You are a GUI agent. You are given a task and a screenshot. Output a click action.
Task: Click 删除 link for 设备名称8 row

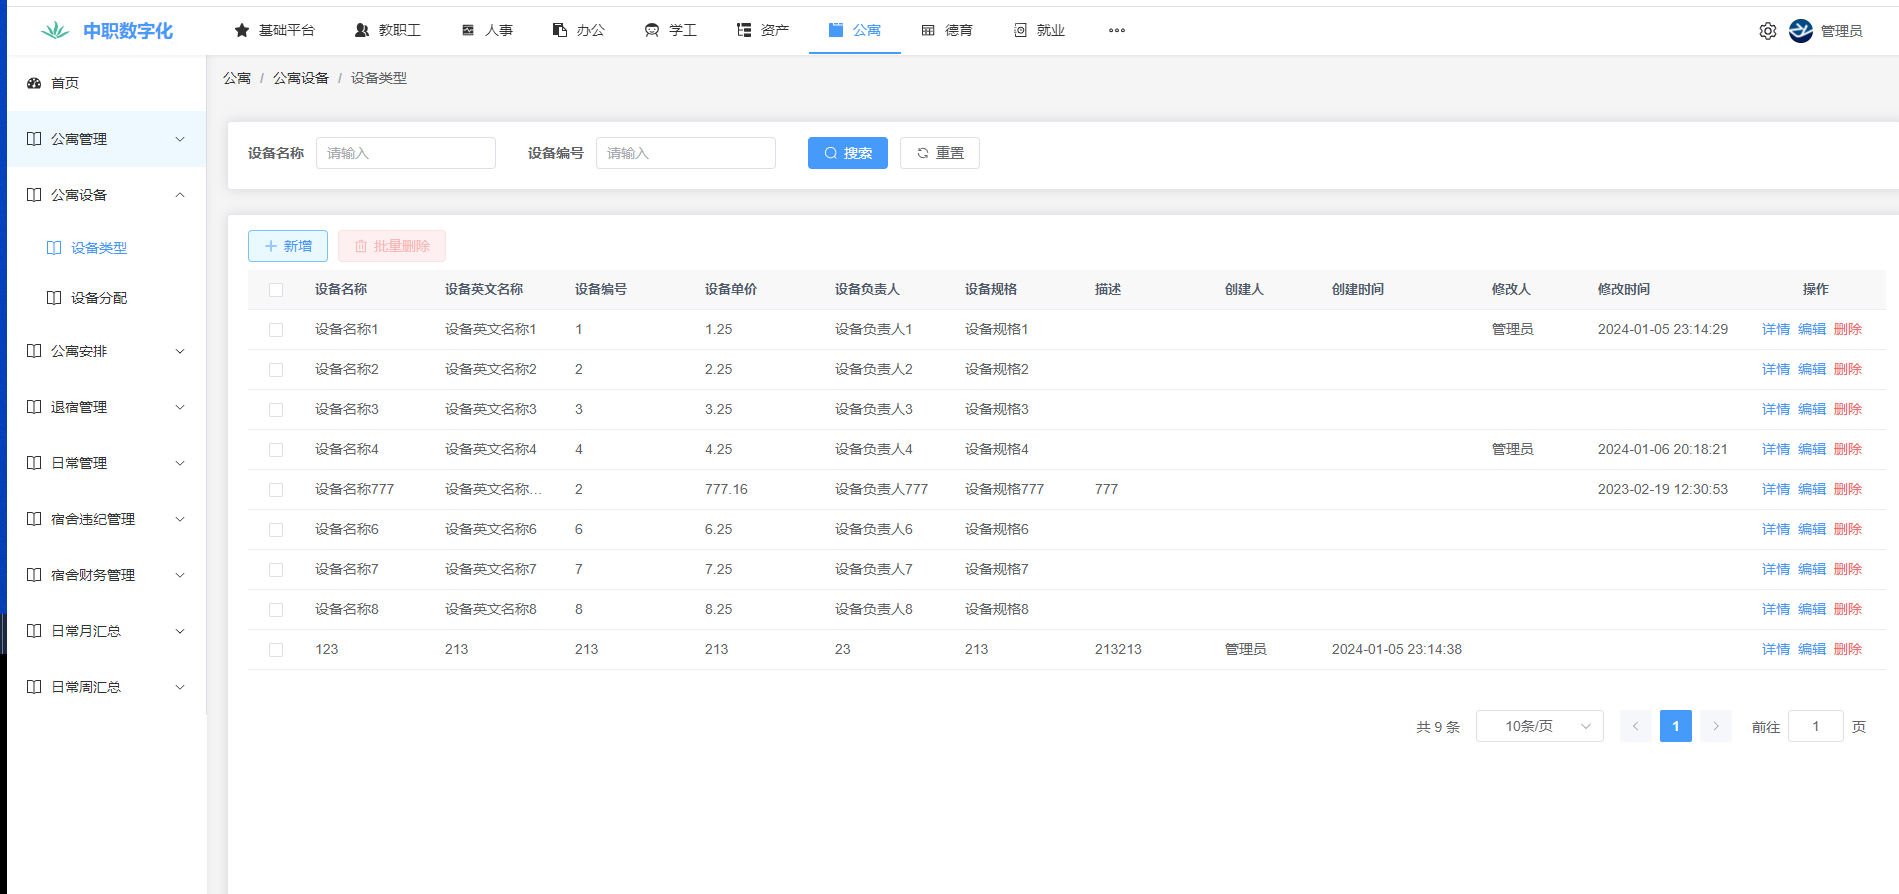pos(1847,609)
